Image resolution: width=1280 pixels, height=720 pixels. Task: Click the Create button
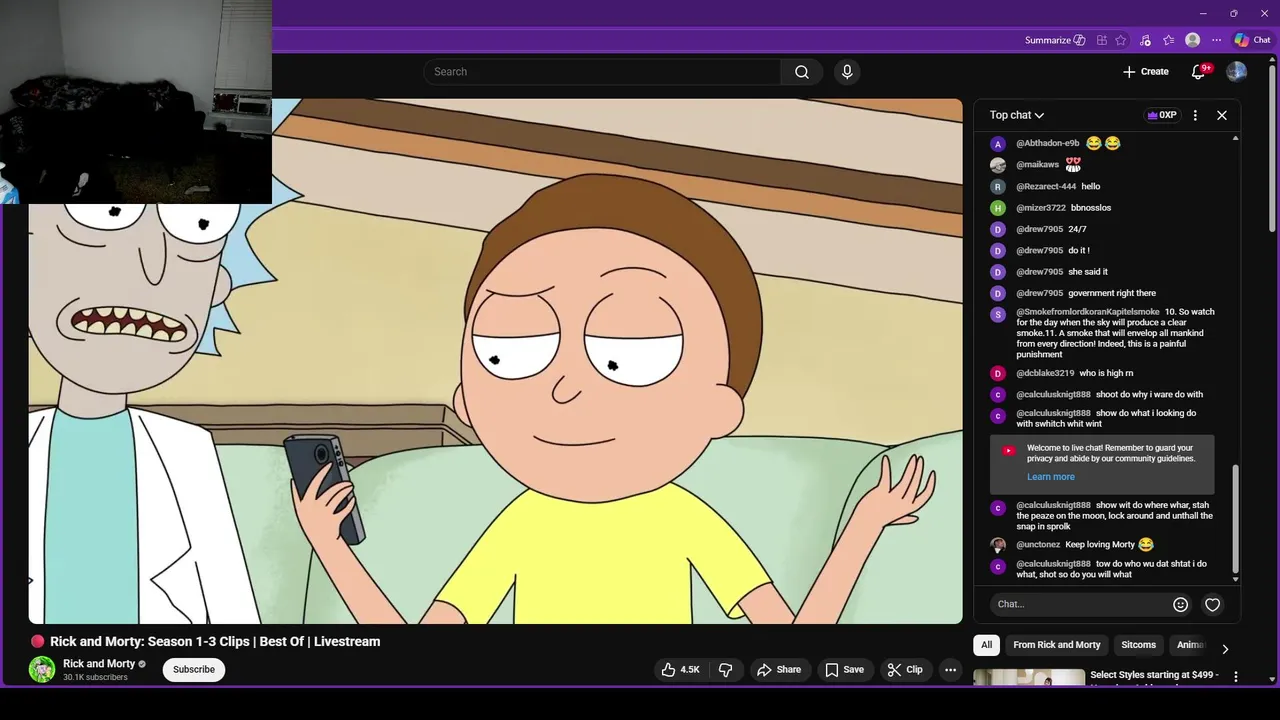click(1145, 72)
